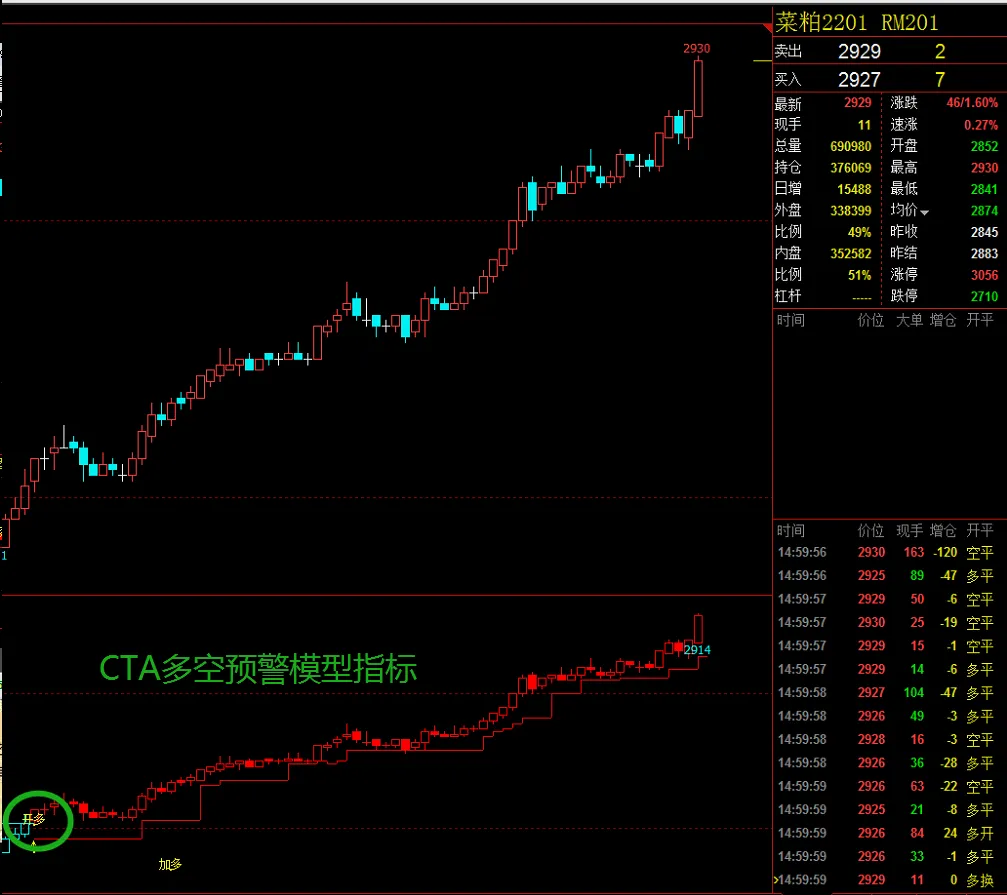Click the 卖出 ask price 2929
The height and width of the screenshot is (895, 1007).
pos(857,51)
